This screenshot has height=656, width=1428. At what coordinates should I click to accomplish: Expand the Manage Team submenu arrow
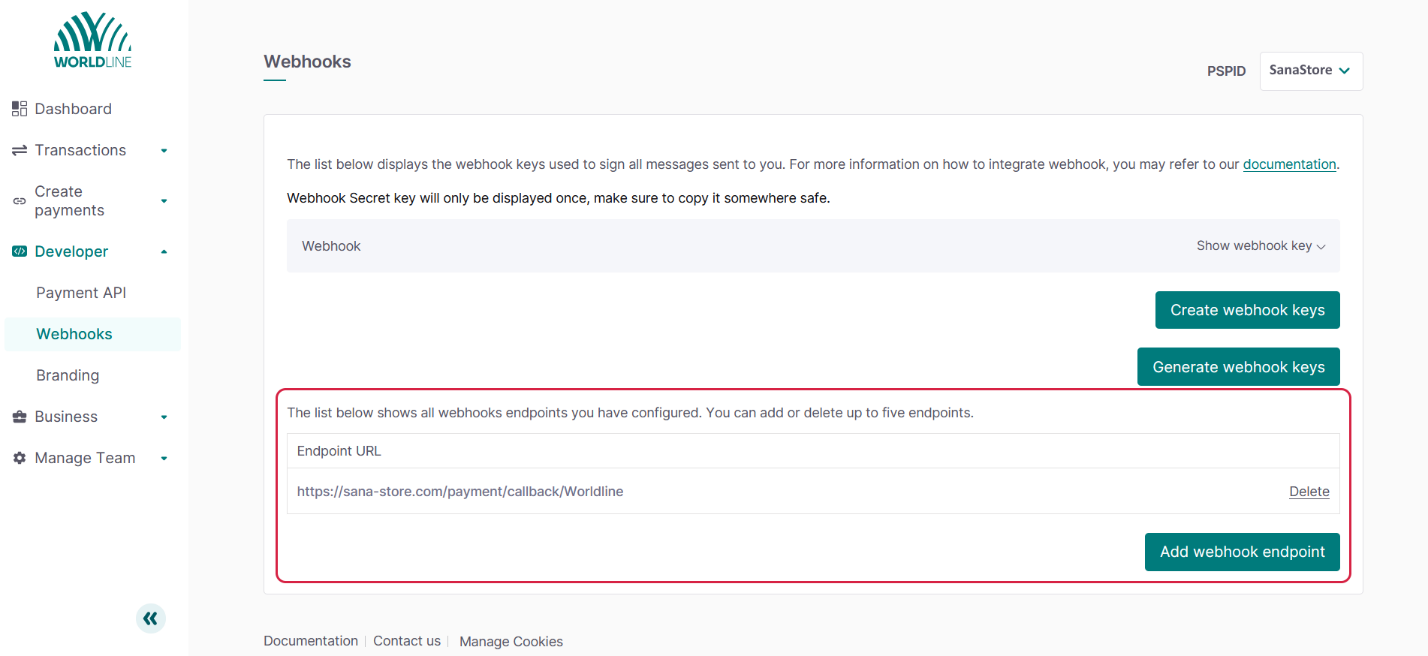click(164, 459)
